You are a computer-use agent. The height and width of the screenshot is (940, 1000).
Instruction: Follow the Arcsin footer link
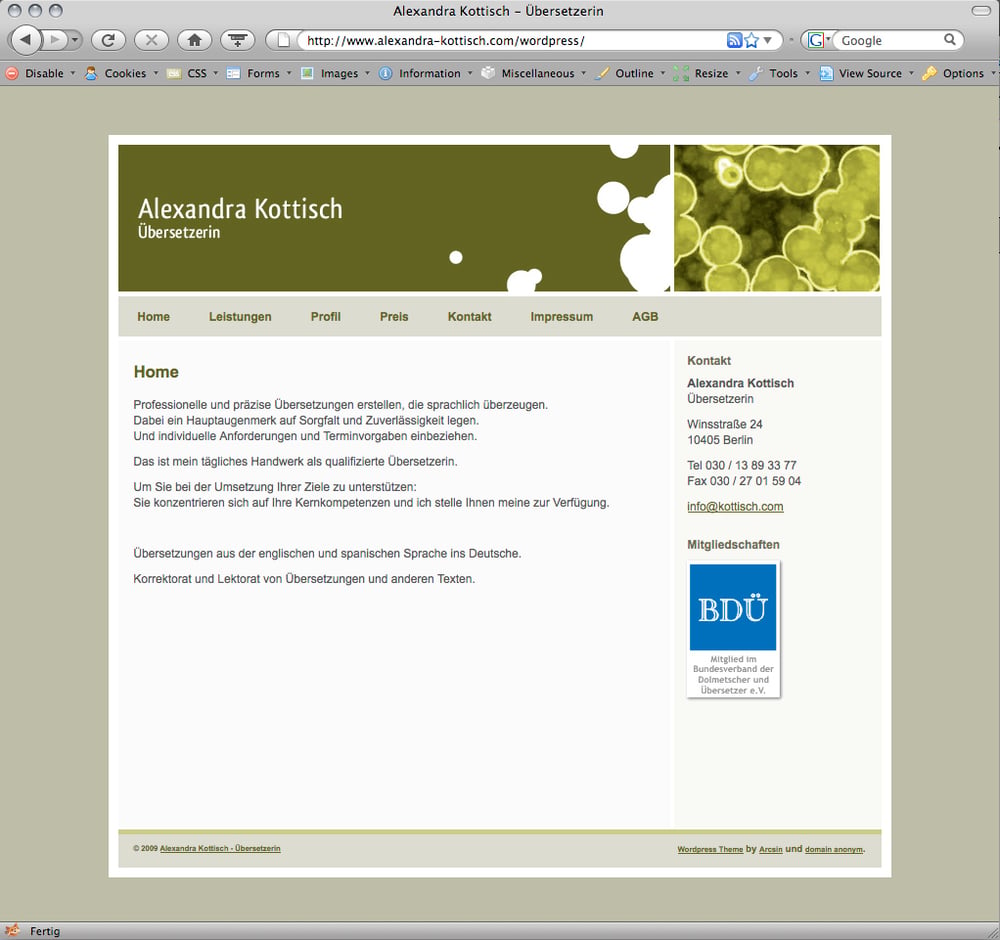[x=771, y=849]
